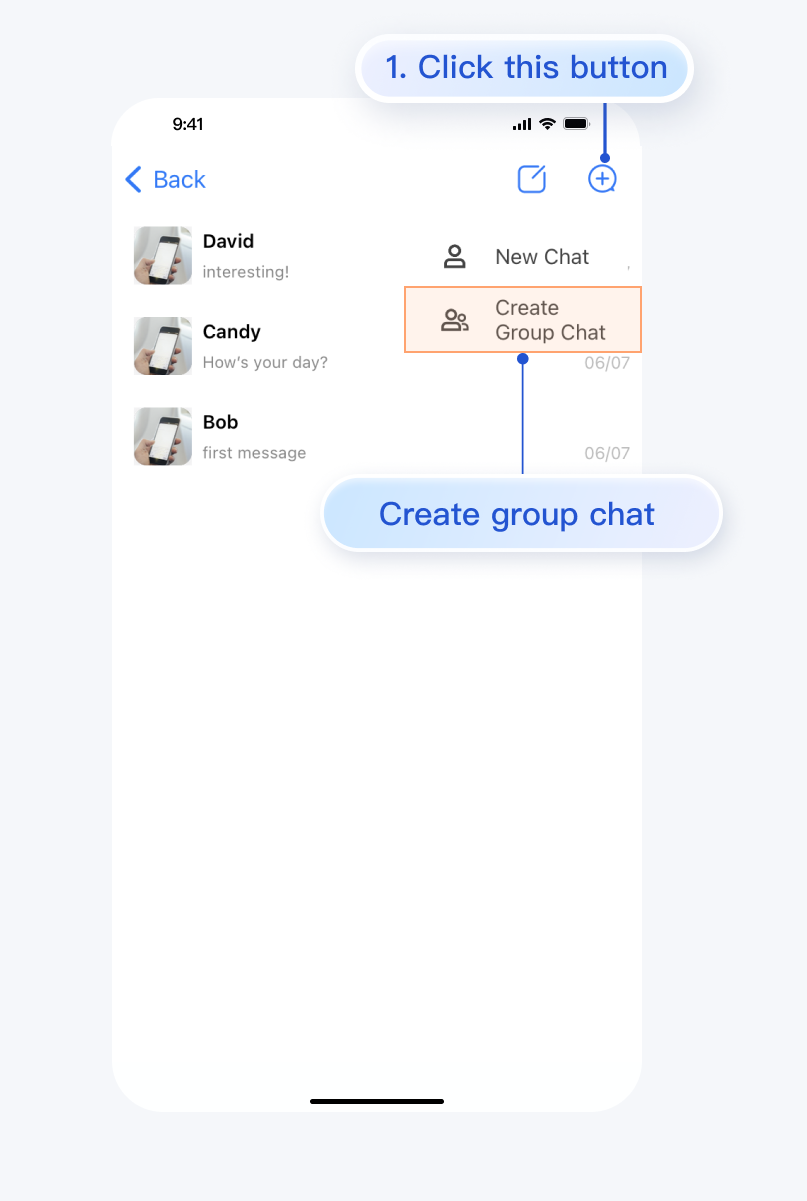This screenshot has width=807, height=1201.
Task: Choose Create Group Chat option
Action: pyautogui.click(x=523, y=320)
